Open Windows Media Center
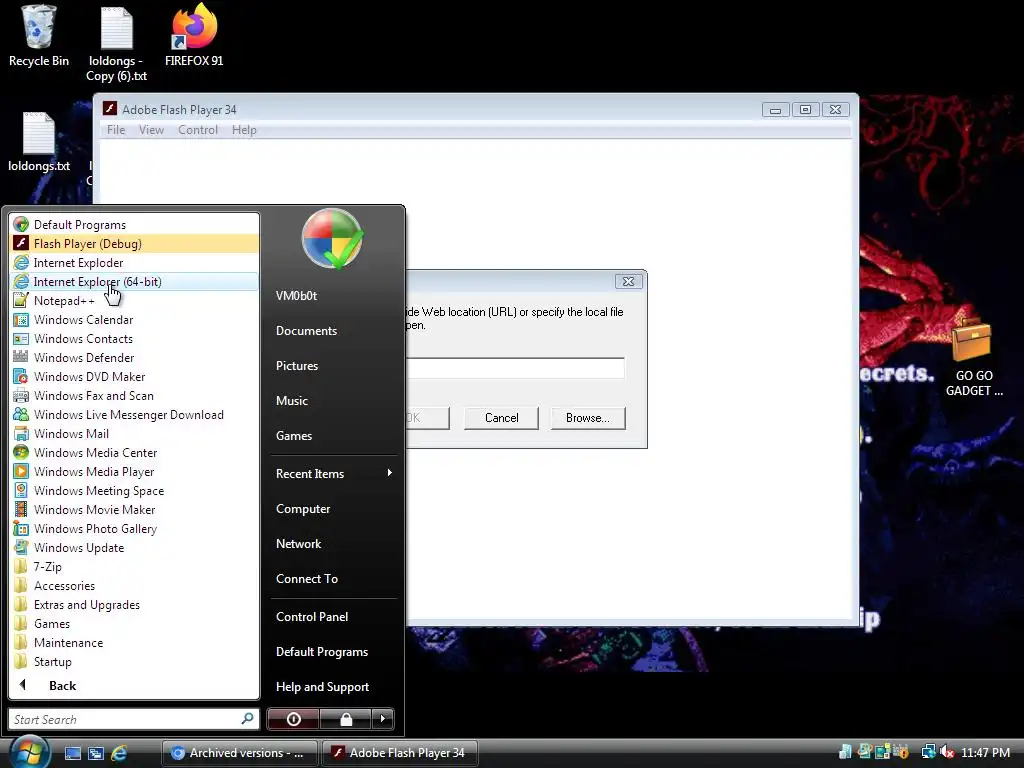The width and height of the screenshot is (1024, 768). 135,452
